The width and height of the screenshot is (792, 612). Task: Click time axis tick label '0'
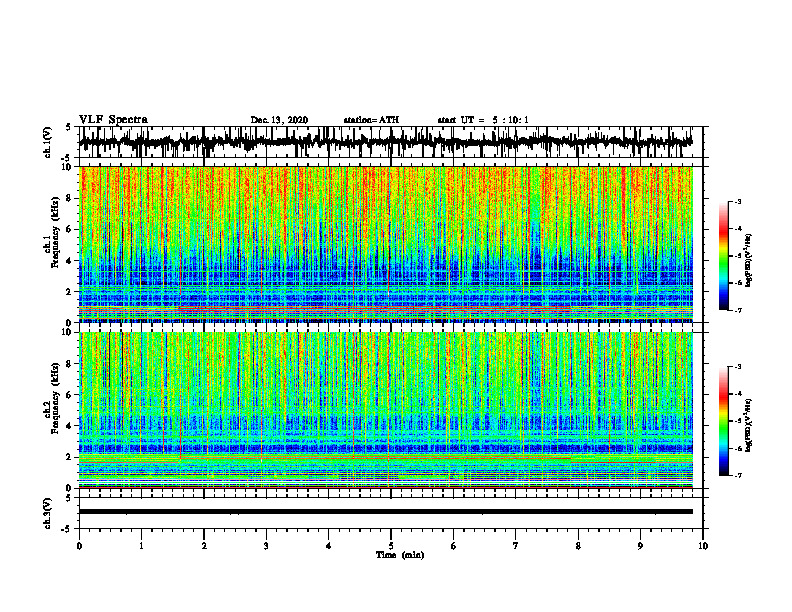(79, 546)
